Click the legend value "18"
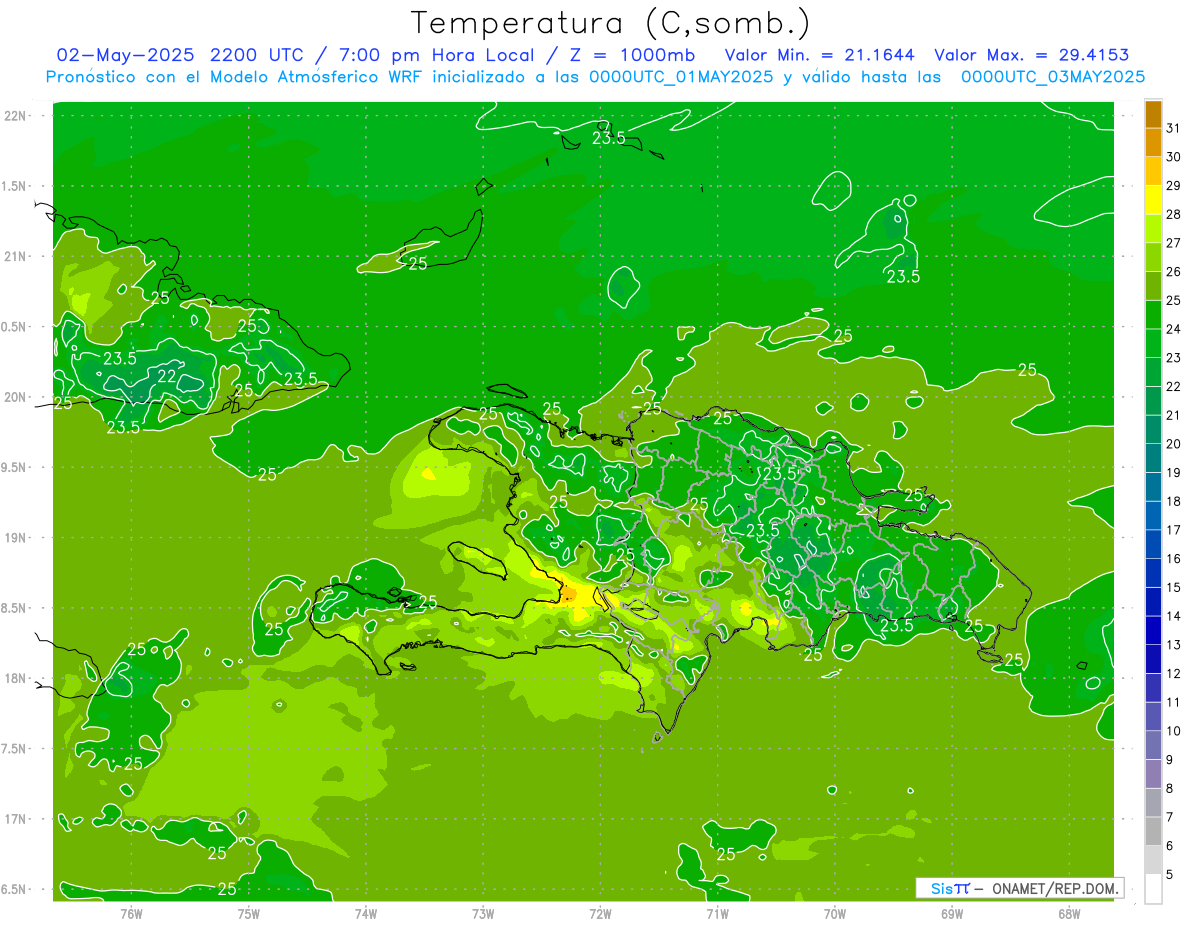This screenshot has height=927, width=1200. pyautogui.click(x=1173, y=501)
